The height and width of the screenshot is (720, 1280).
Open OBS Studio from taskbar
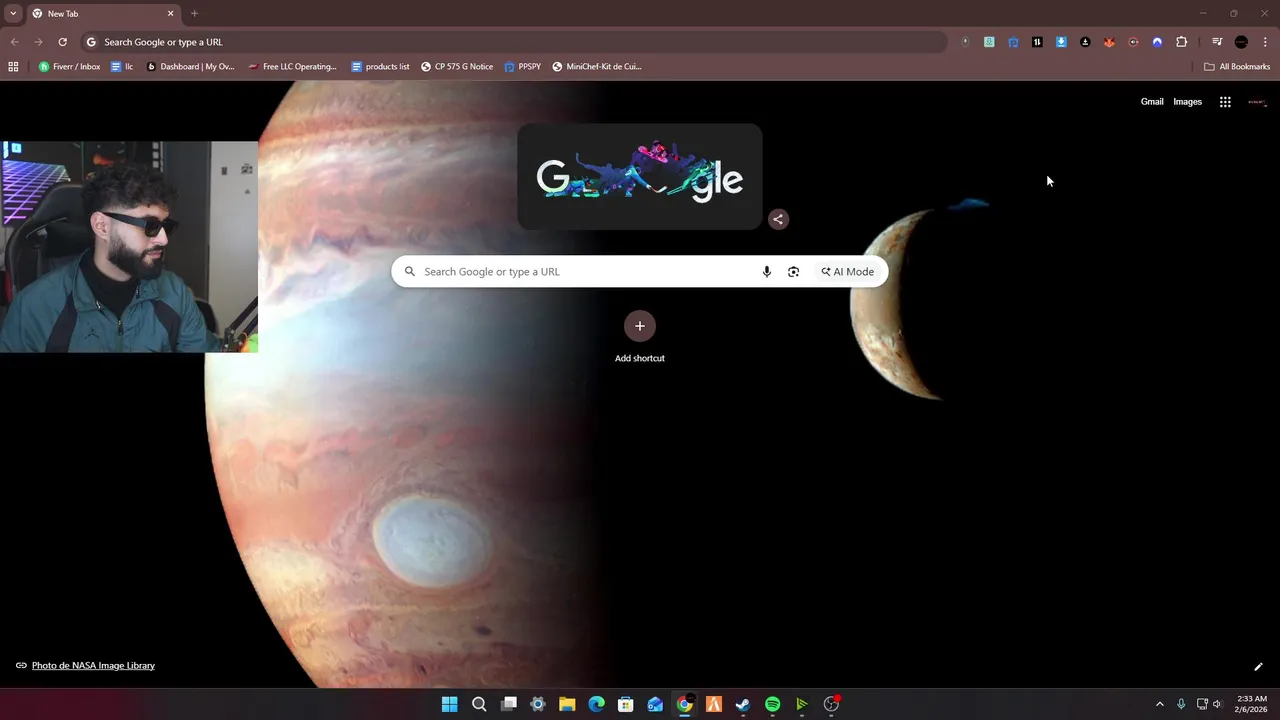point(831,704)
